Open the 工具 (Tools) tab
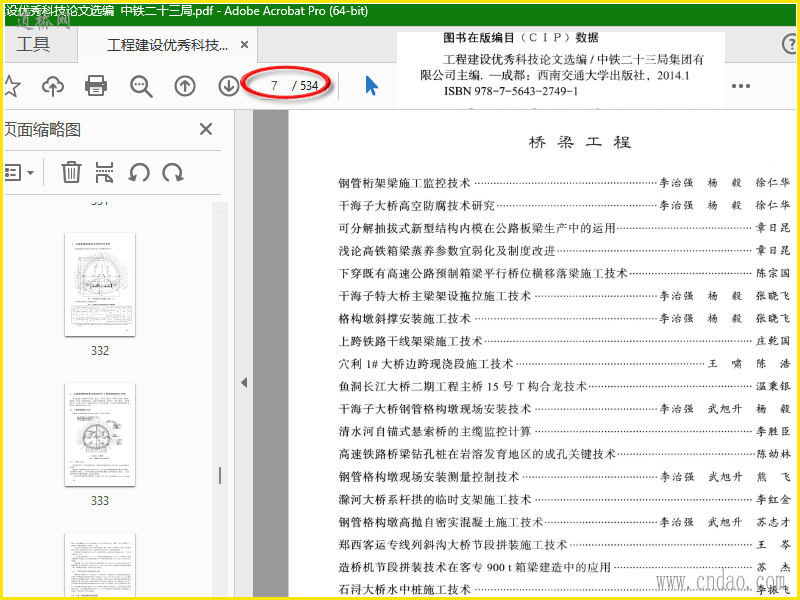The height and width of the screenshot is (600, 800). click(33, 45)
